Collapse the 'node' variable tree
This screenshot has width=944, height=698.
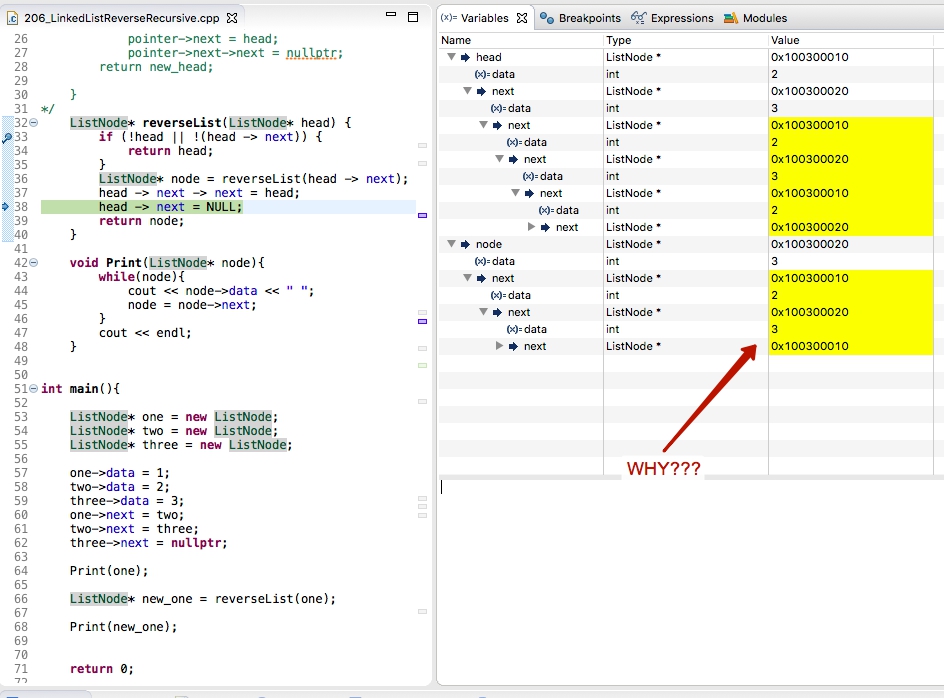pos(451,243)
